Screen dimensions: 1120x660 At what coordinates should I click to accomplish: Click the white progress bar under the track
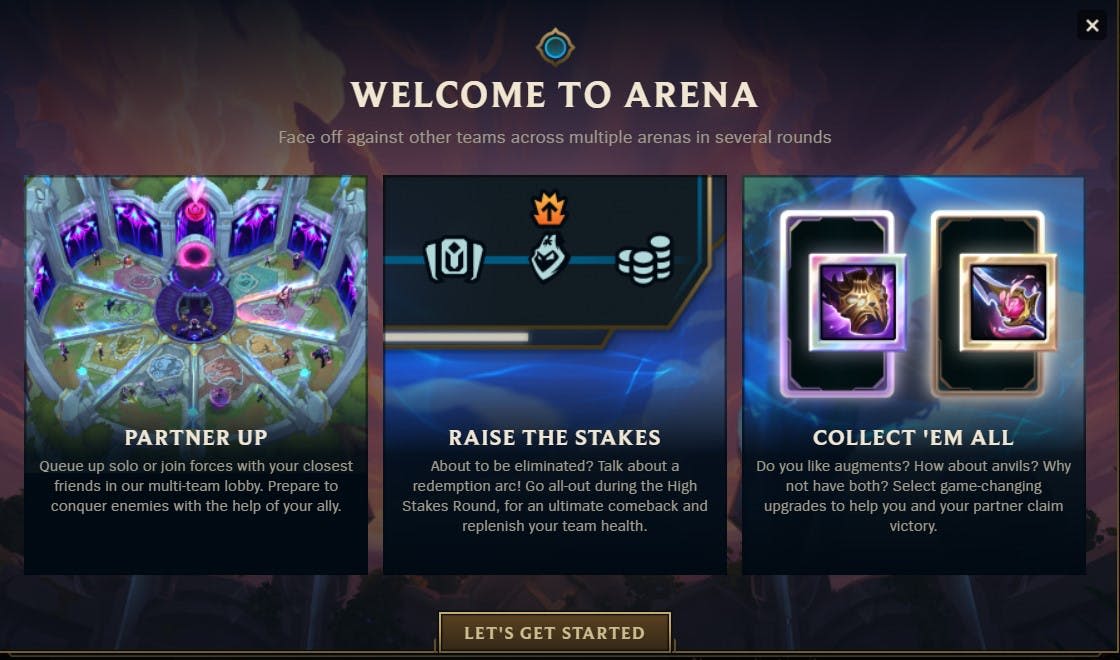pos(456,336)
